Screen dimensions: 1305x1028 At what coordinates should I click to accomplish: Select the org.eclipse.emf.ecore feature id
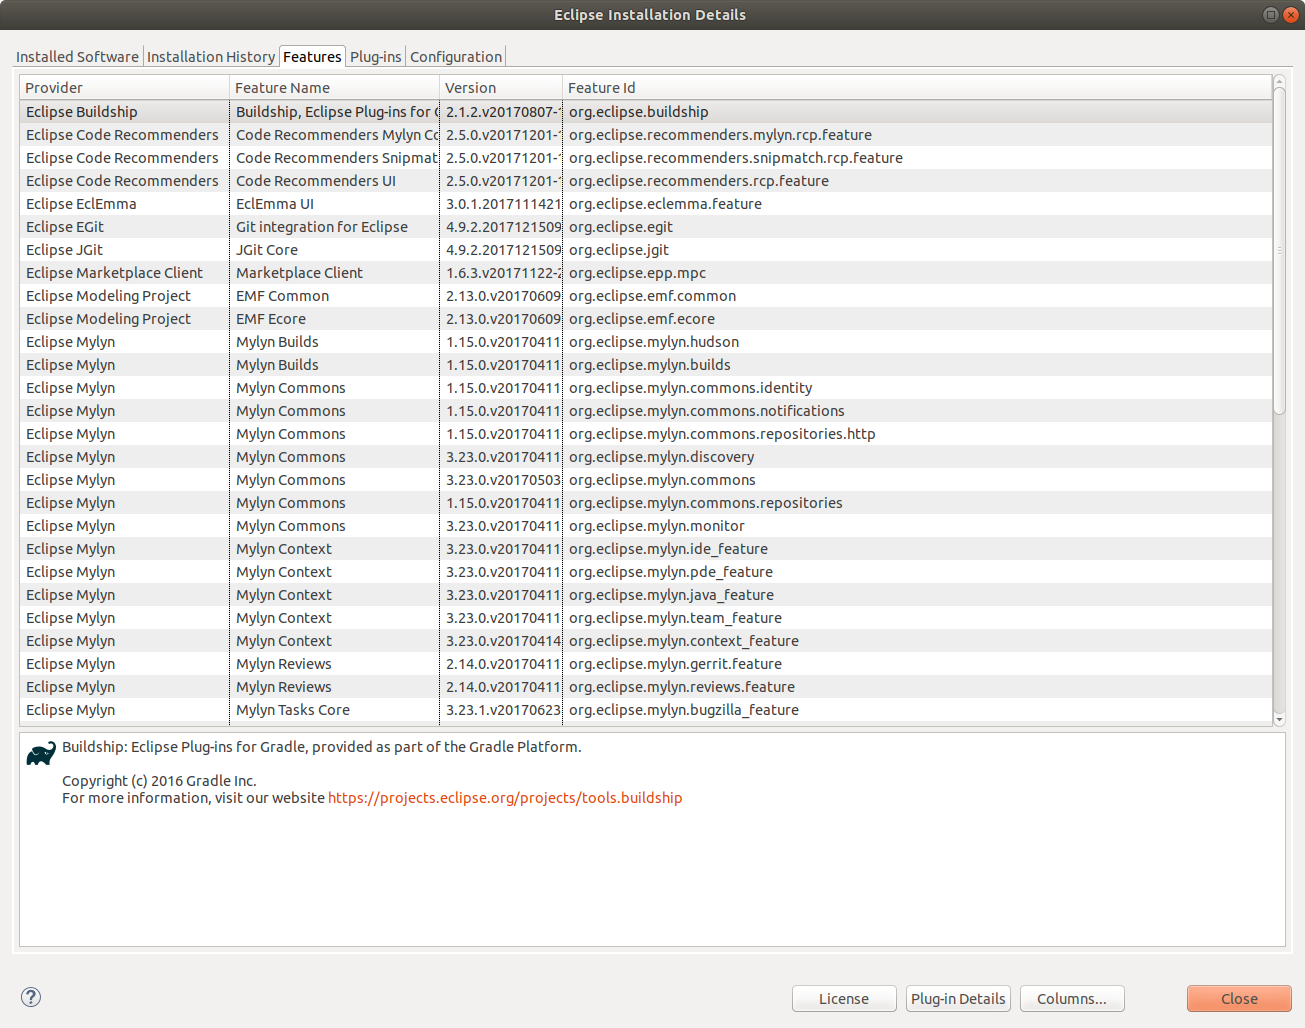[642, 319]
